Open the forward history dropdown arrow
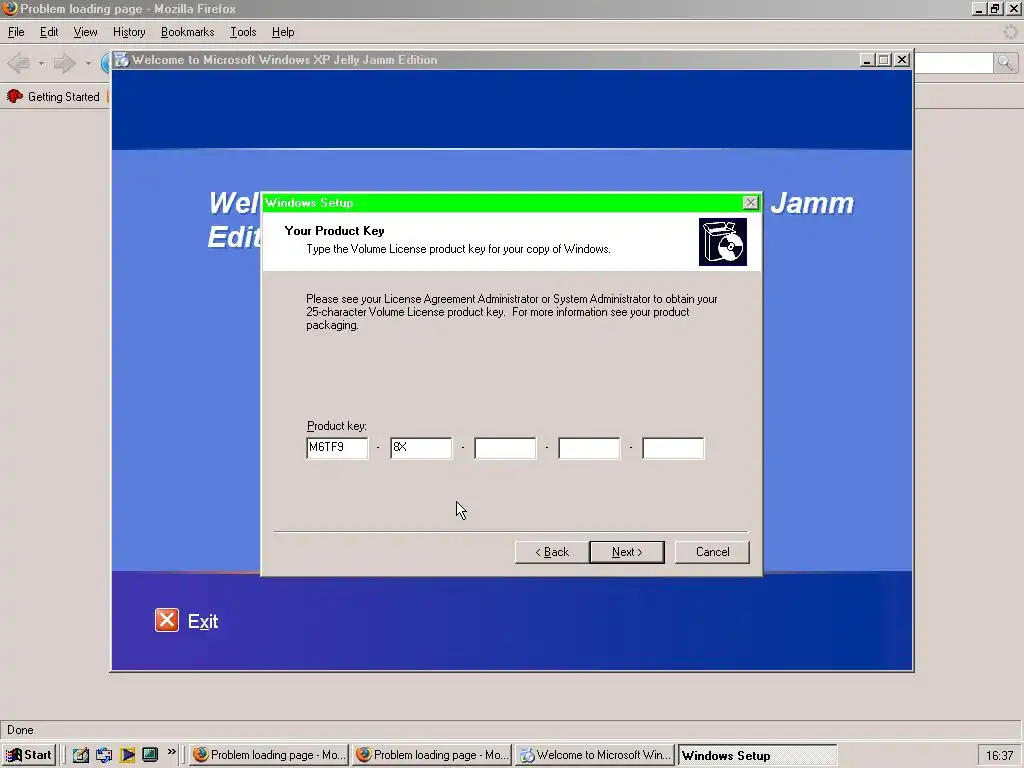This screenshot has width=1024, height=768. 88,63
